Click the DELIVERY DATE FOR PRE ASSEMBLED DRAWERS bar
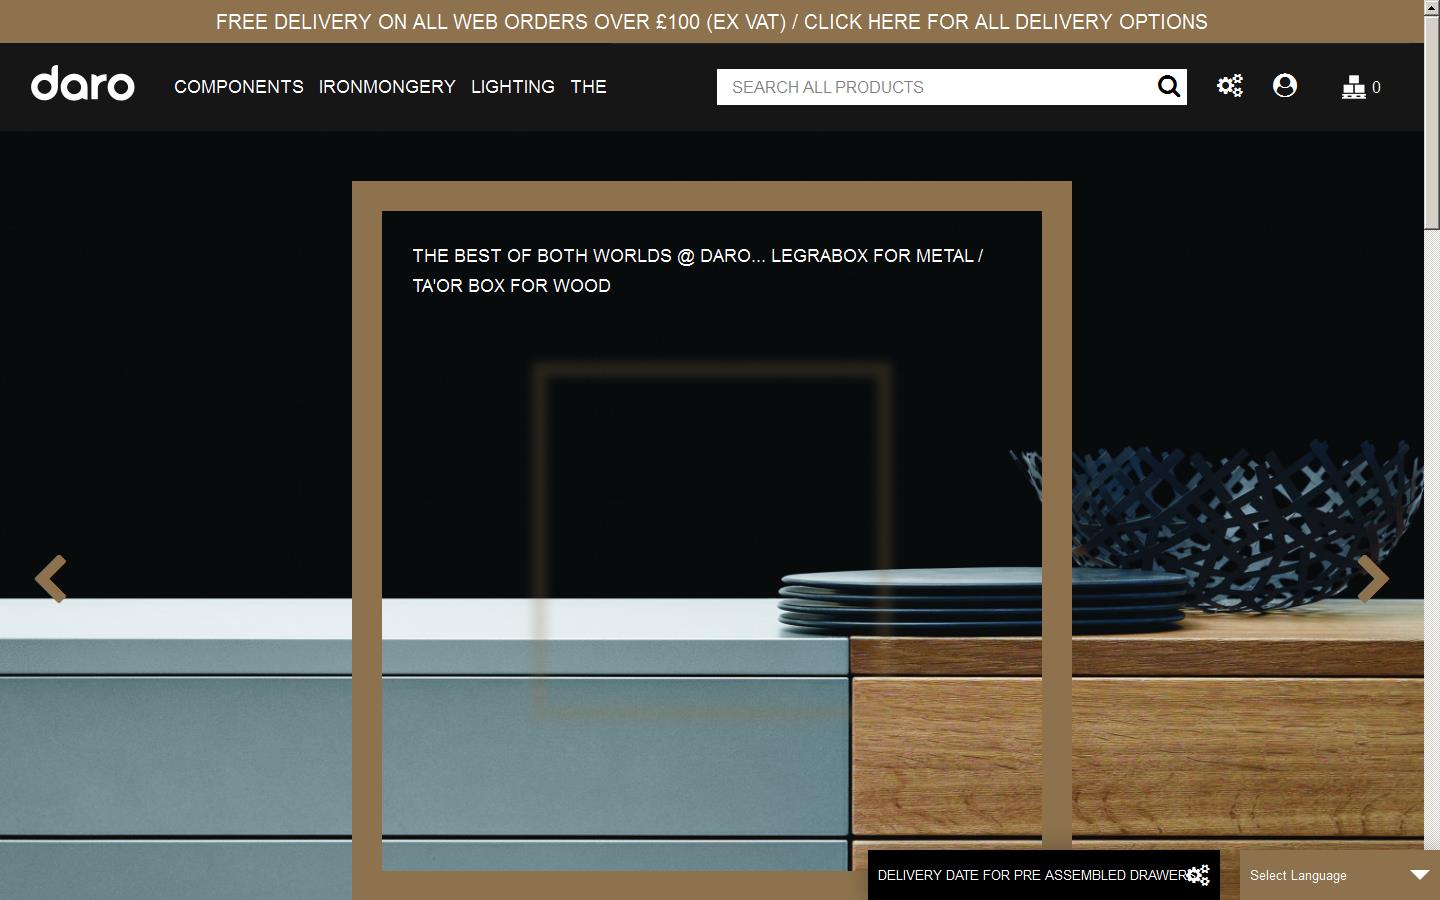Image resolution: width=1440 pixels, height=900 pixels. click(1030, 875)
